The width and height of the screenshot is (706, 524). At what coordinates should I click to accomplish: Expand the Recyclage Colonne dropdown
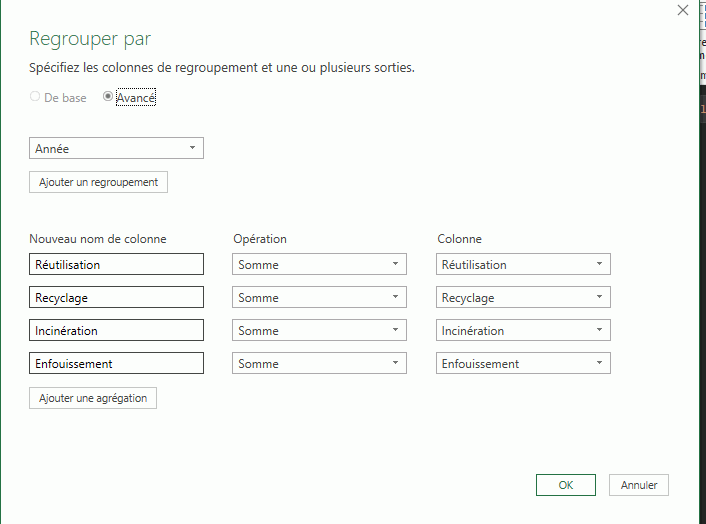[x=523, y=298]
